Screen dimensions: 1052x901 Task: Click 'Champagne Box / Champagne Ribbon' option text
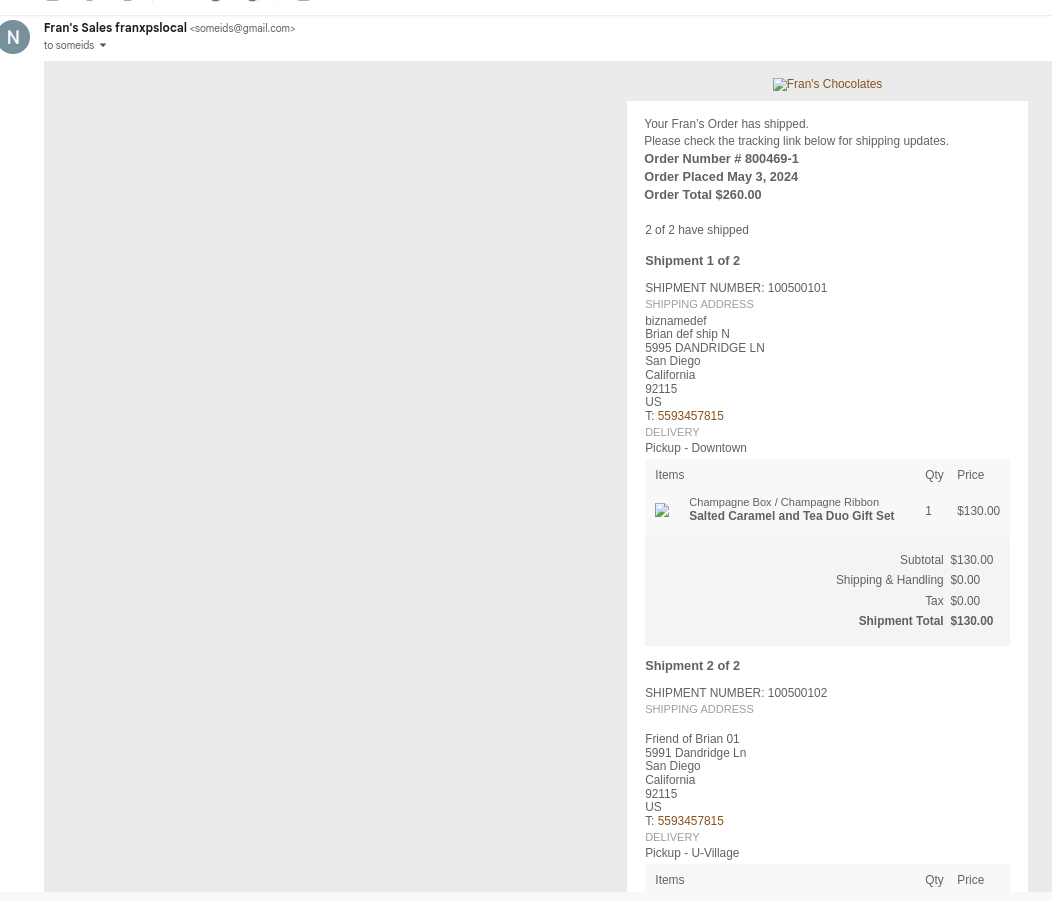[x=783, y=502]
